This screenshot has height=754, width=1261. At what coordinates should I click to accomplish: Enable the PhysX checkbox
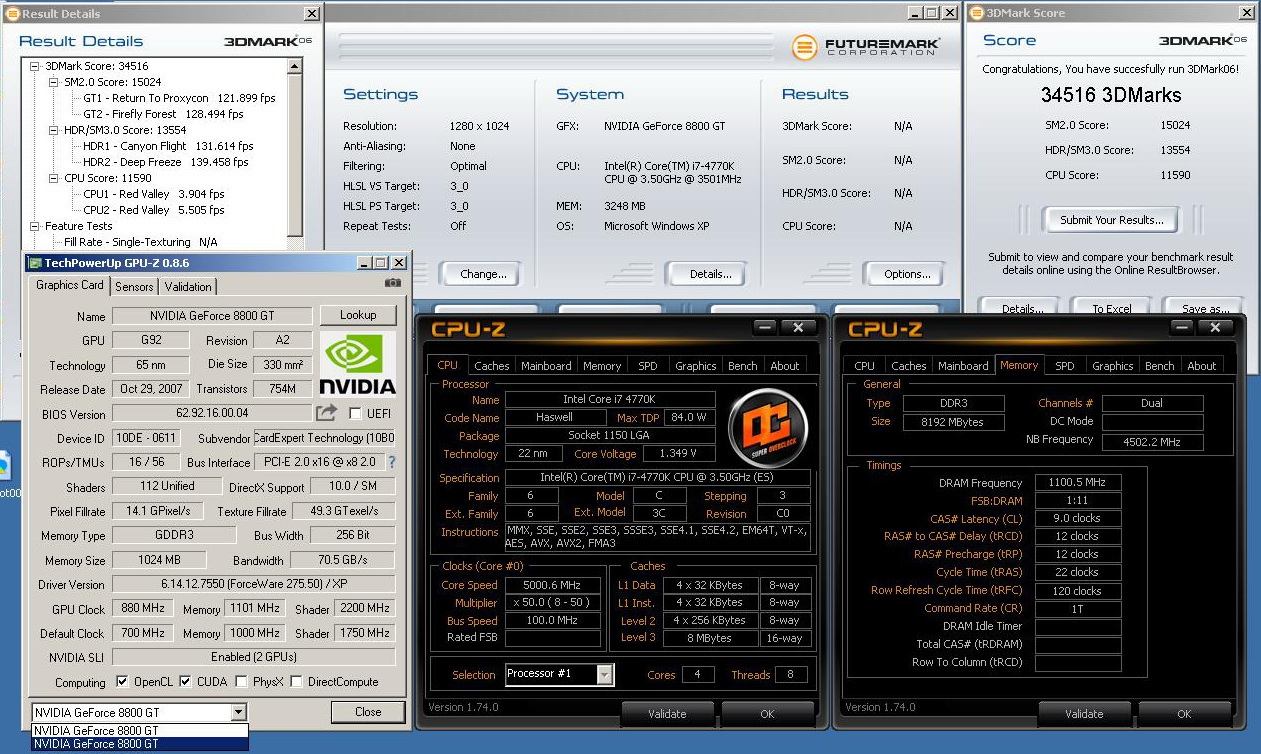pyautogui.click(x=241, y=682)
